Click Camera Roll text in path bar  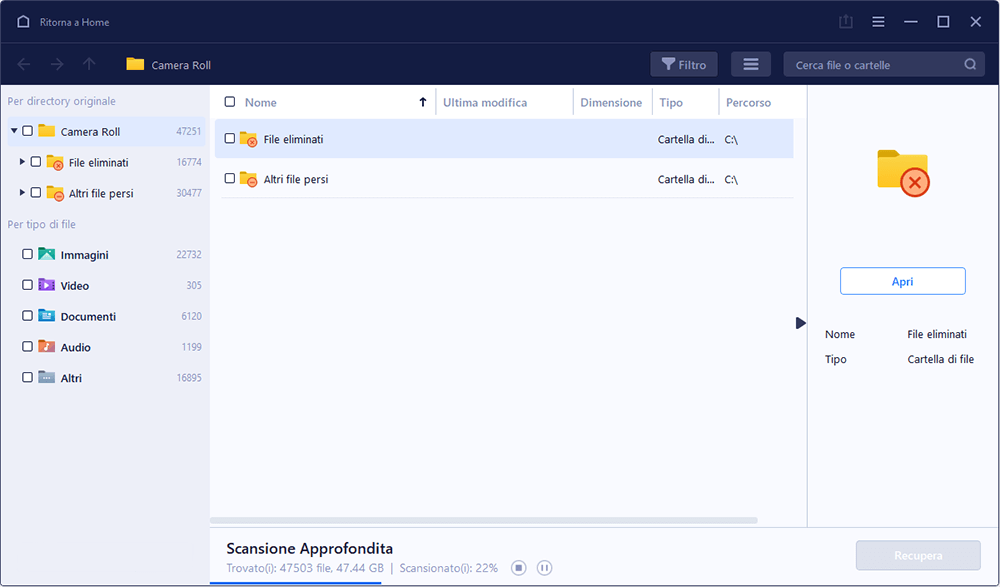pyautogui.click(x=181, y=65)
